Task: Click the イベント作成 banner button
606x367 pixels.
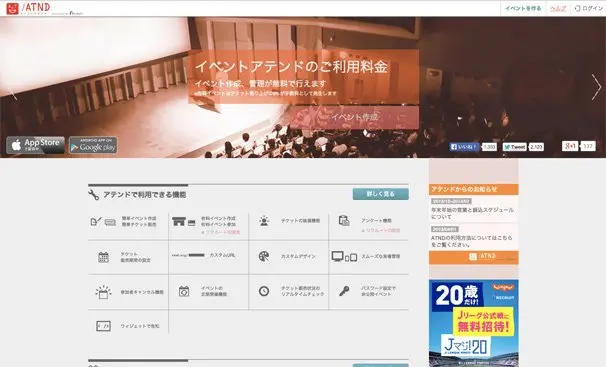Action: [354, 117]
